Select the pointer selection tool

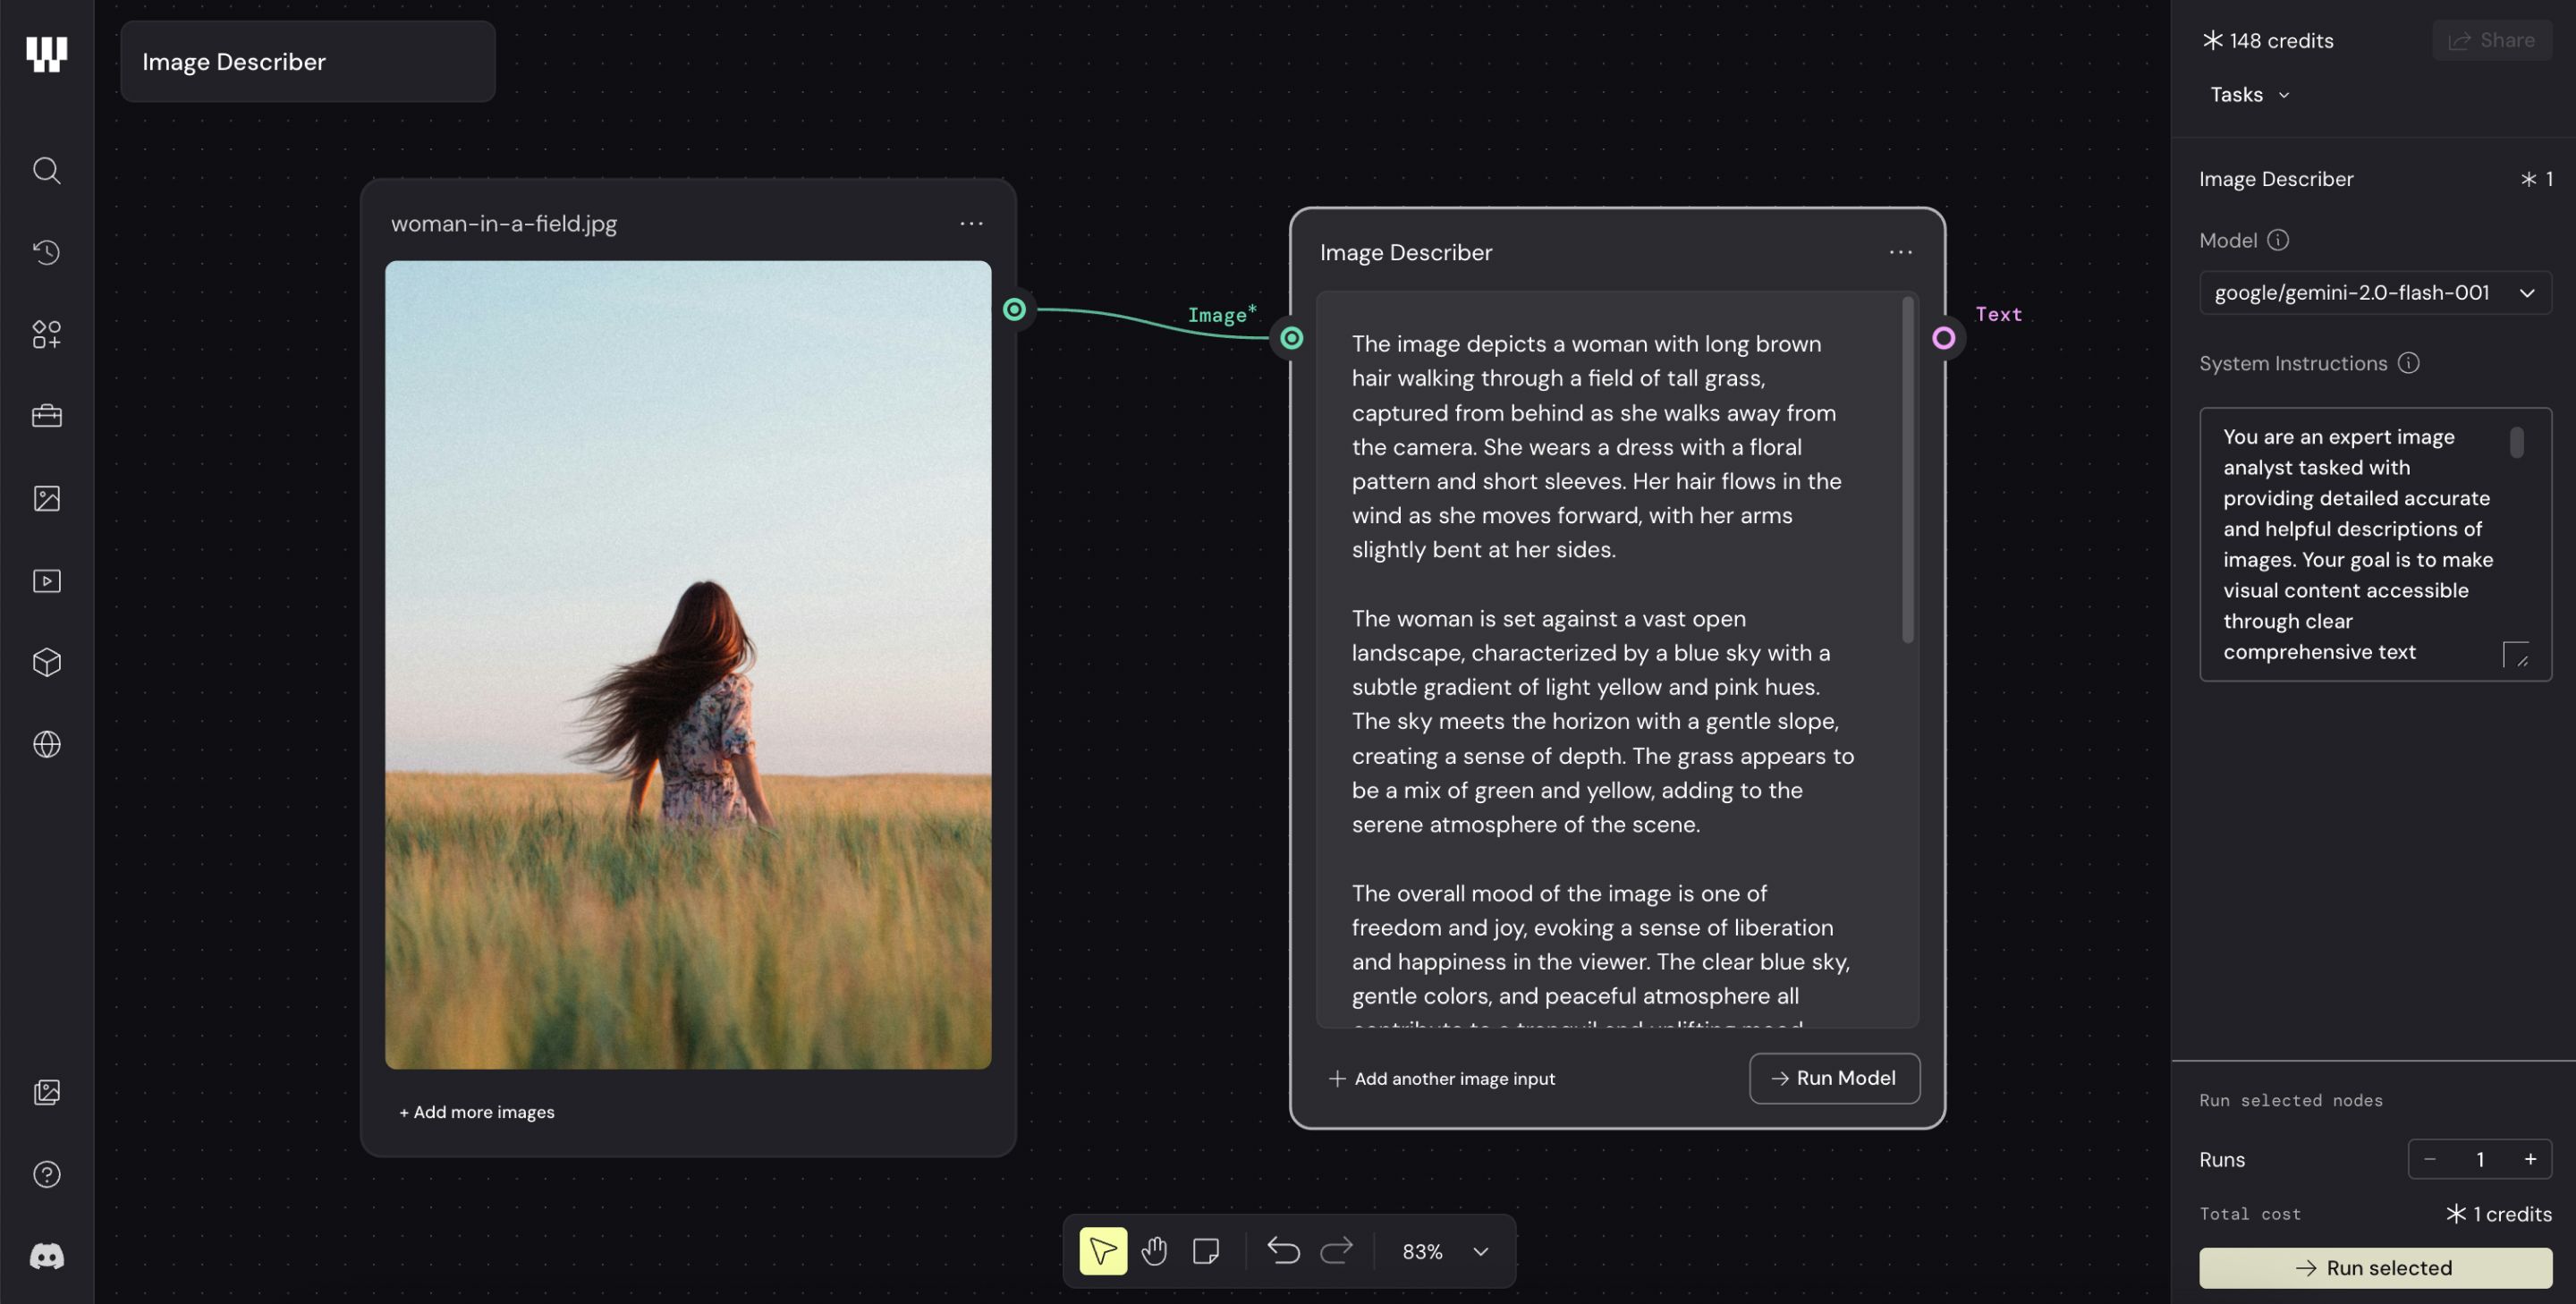click(1103, 1251)
